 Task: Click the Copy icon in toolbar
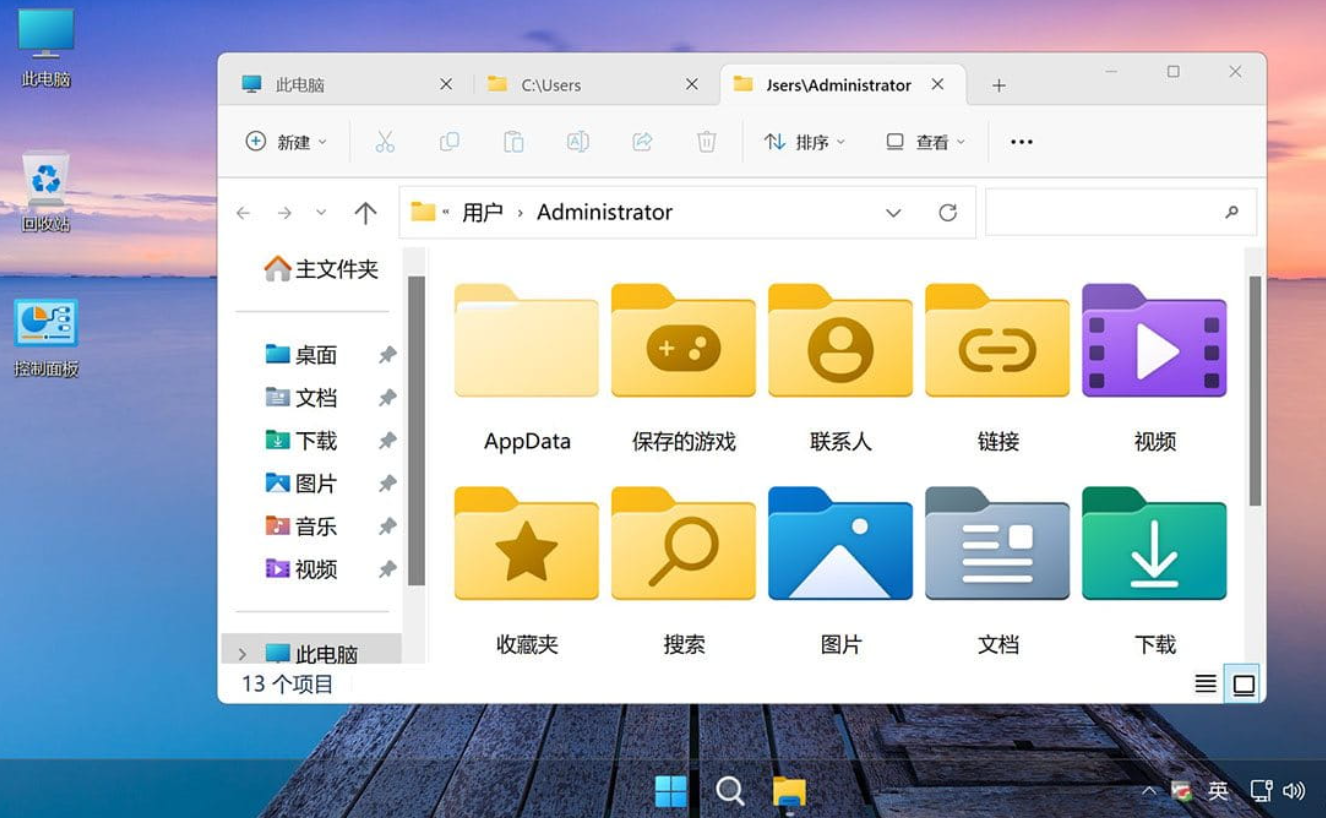(449, 142)
